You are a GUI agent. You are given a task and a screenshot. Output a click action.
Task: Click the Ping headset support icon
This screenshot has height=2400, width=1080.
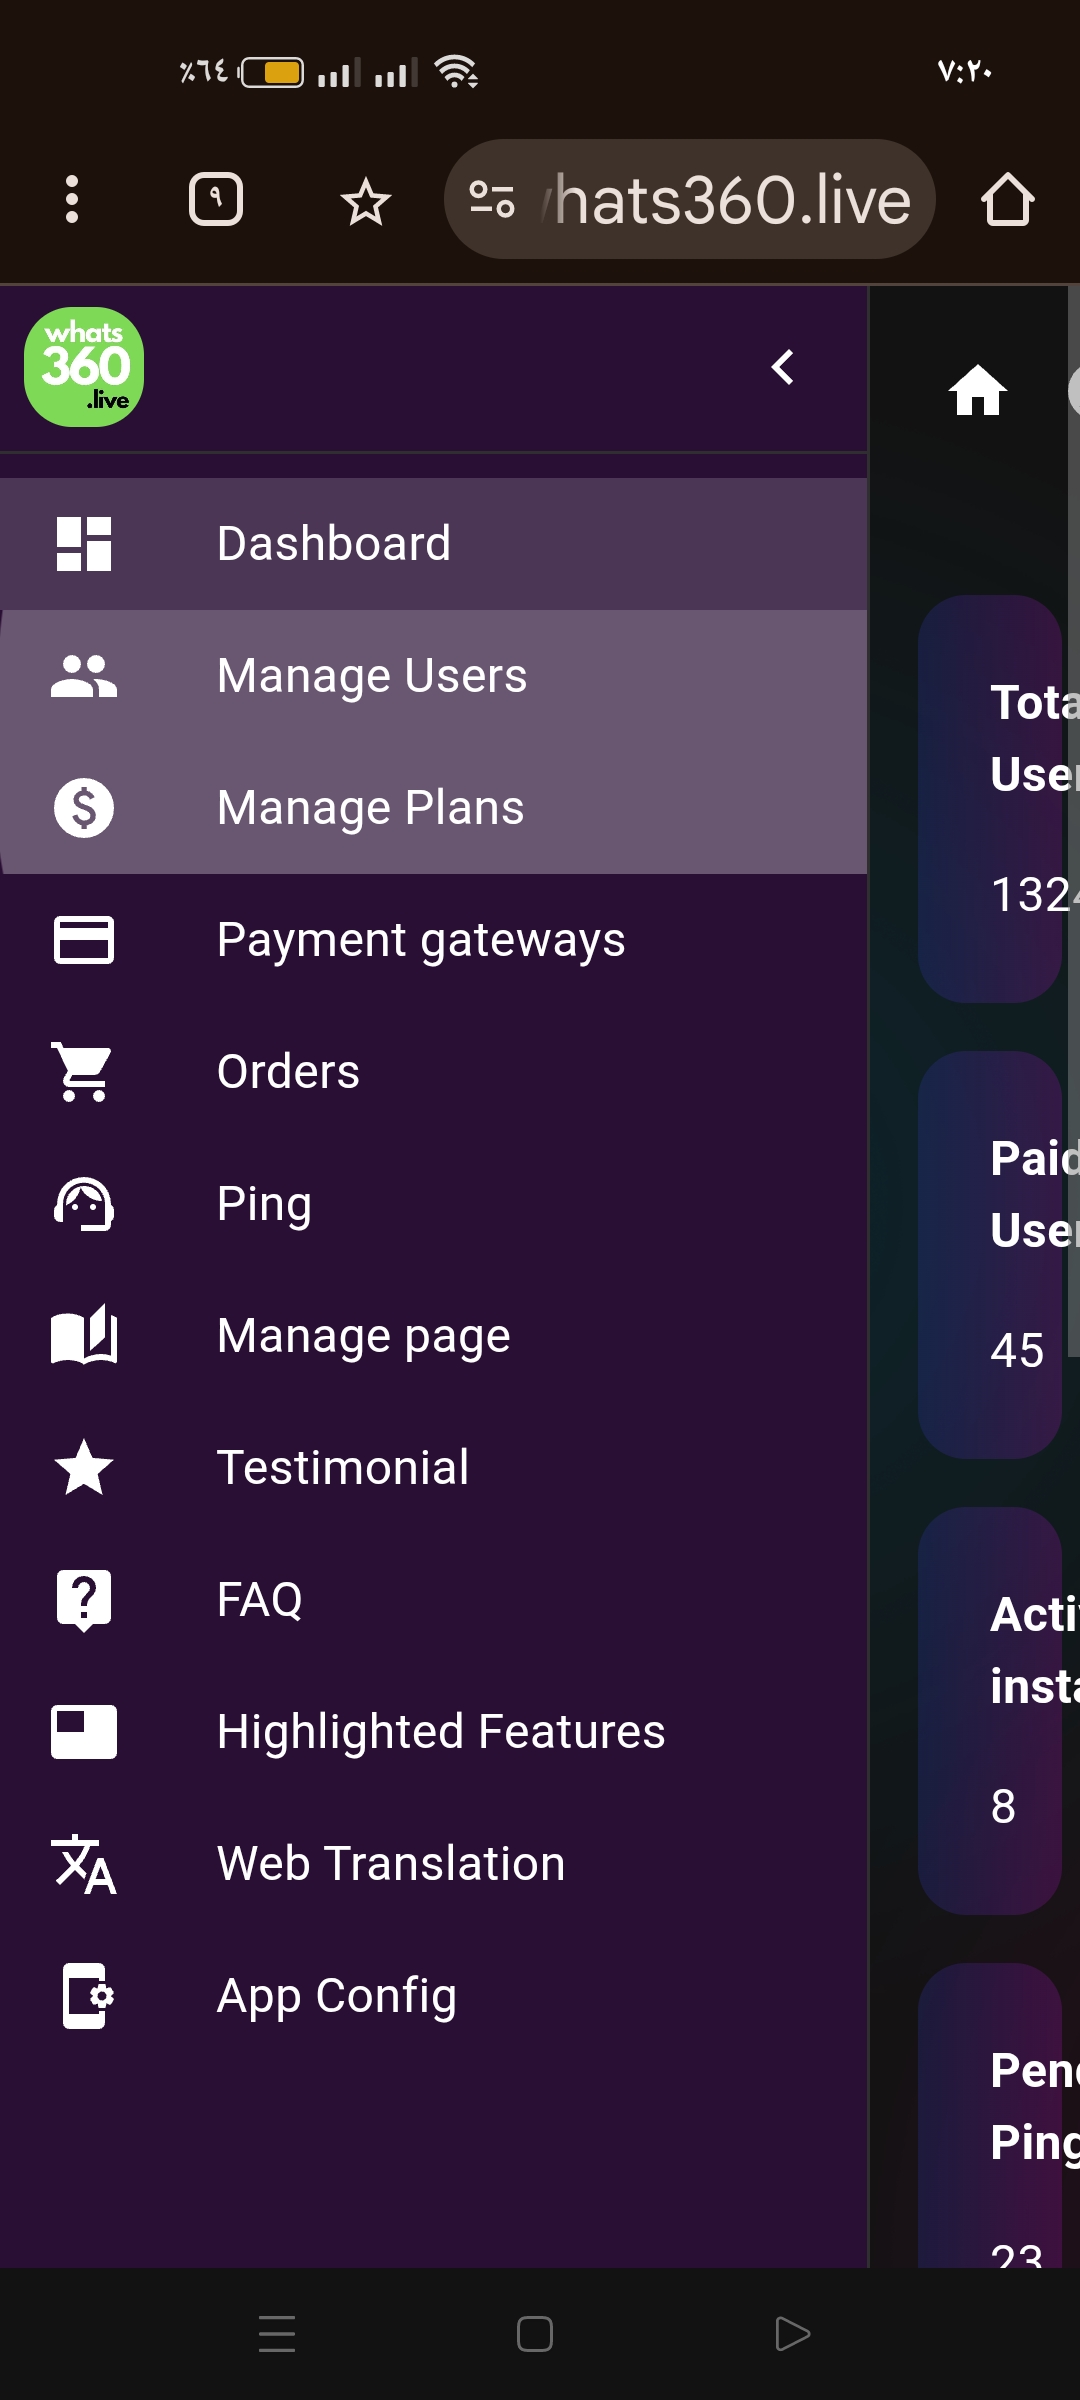(x=84, y=1204)
